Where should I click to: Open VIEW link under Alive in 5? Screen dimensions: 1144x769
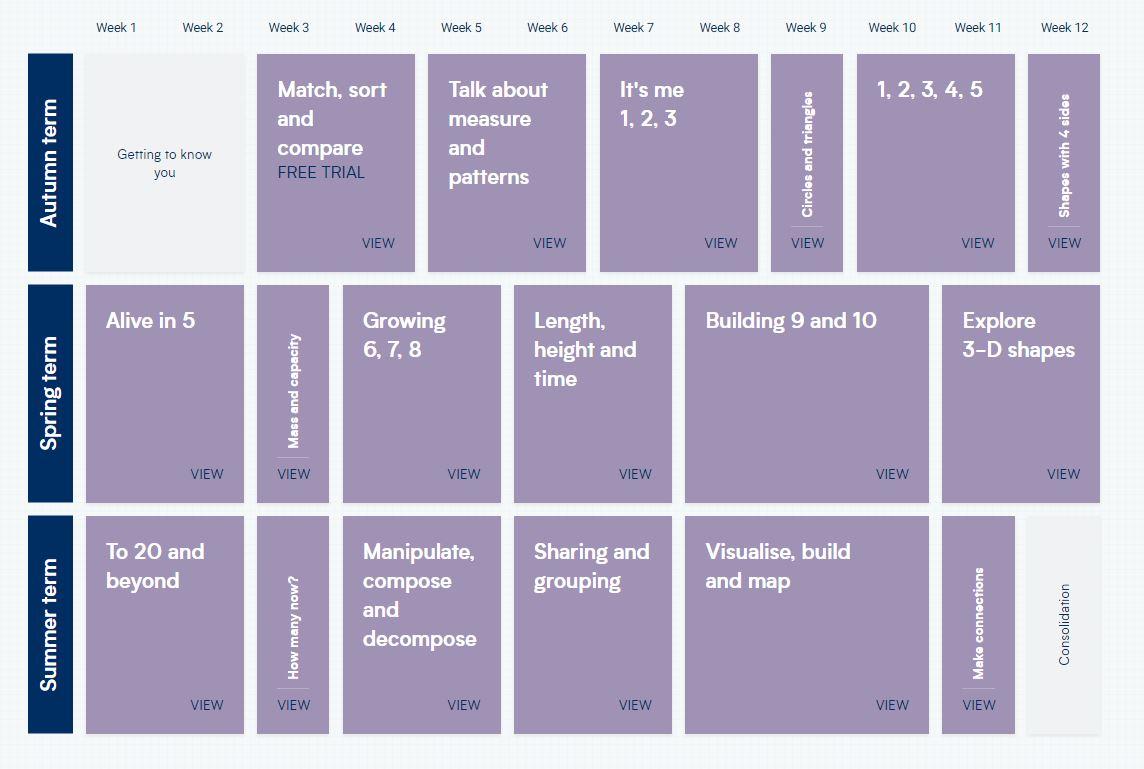point(207,474)
